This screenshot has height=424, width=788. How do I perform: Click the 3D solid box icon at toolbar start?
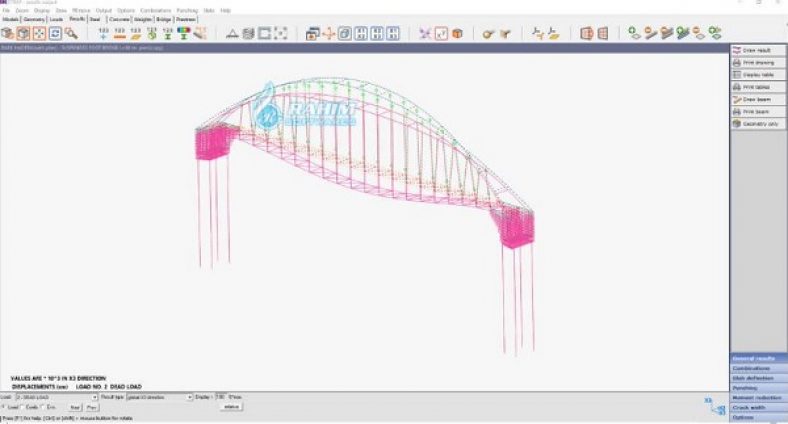coord(7,34)
